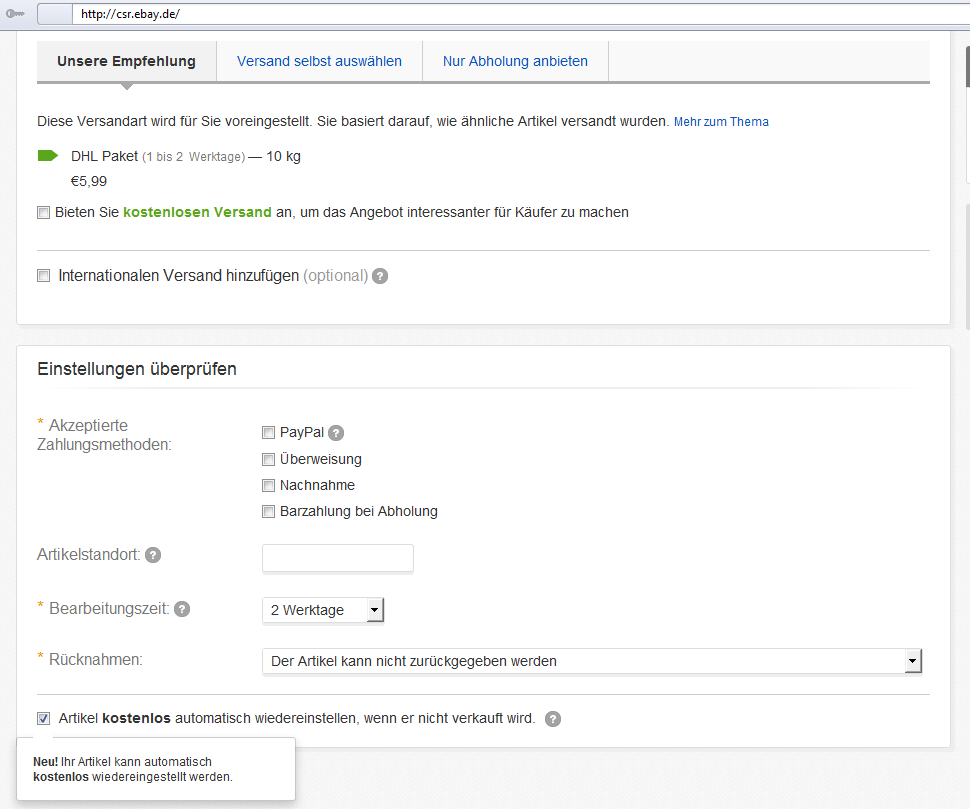Tick the PayPal payment checkbox
The width and height of the screenshot is (970, 809).
[268, 433]
